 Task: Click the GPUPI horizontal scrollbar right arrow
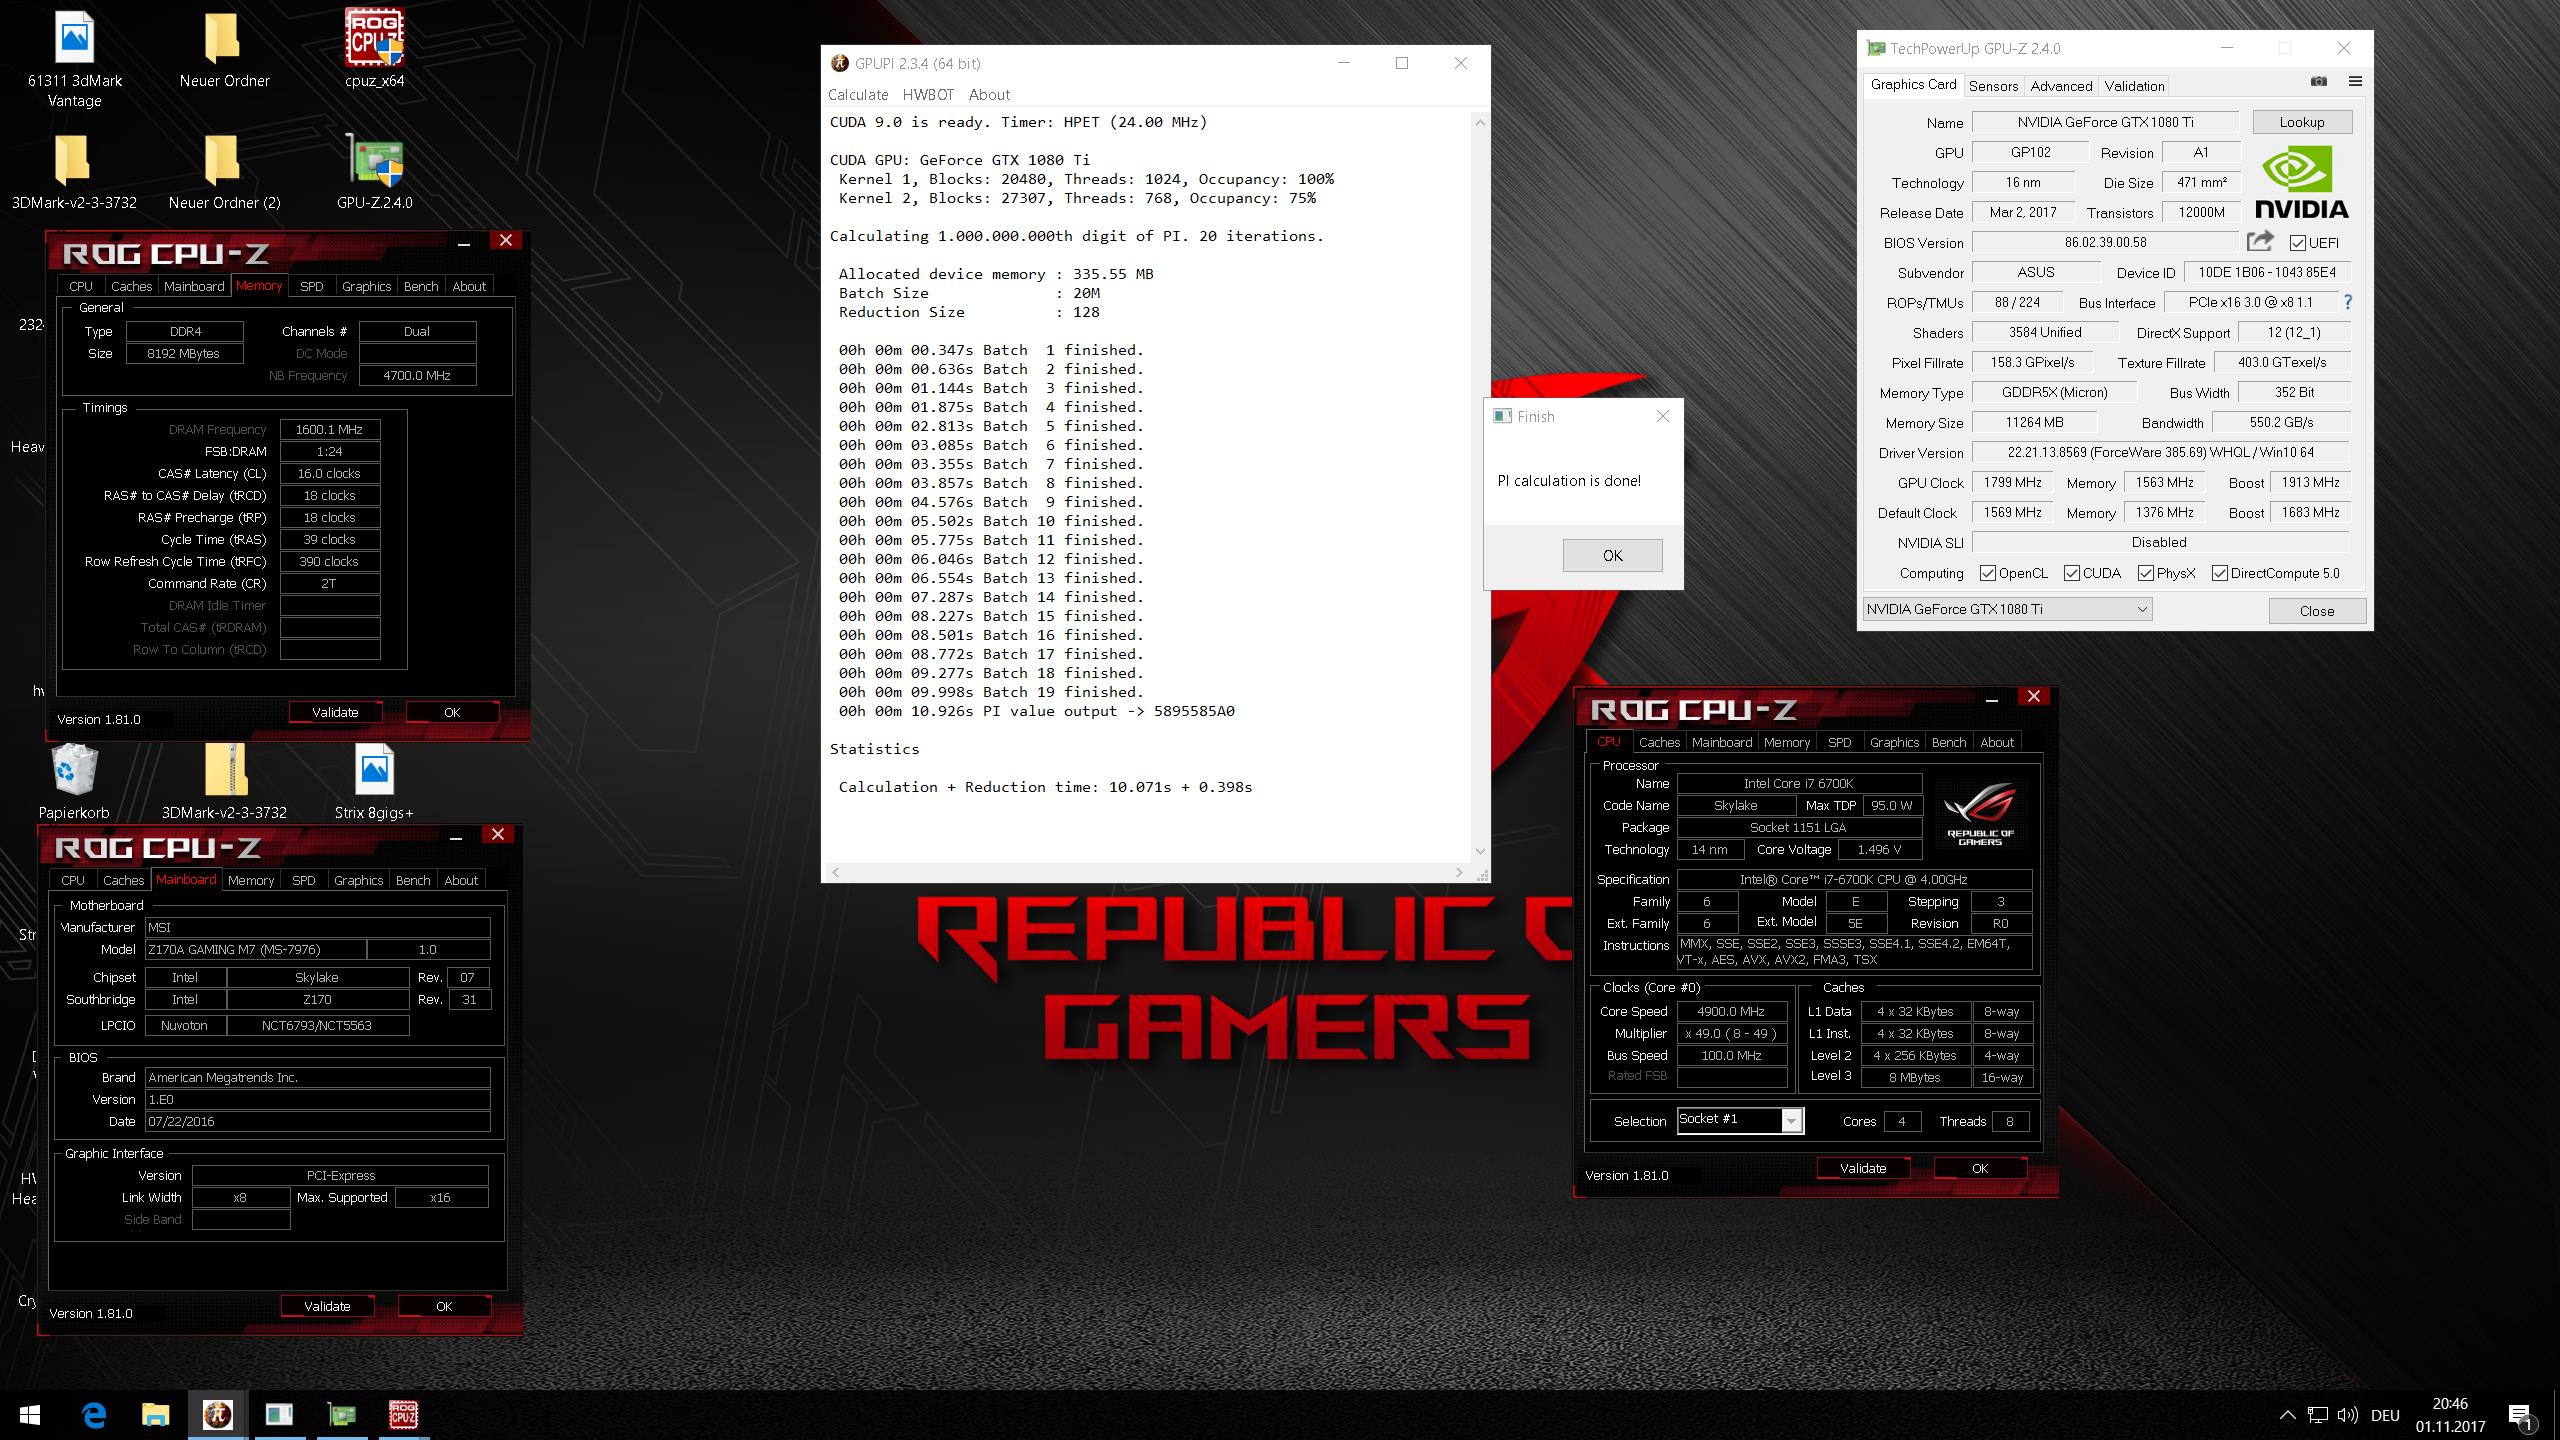[x=1459, y=873]
